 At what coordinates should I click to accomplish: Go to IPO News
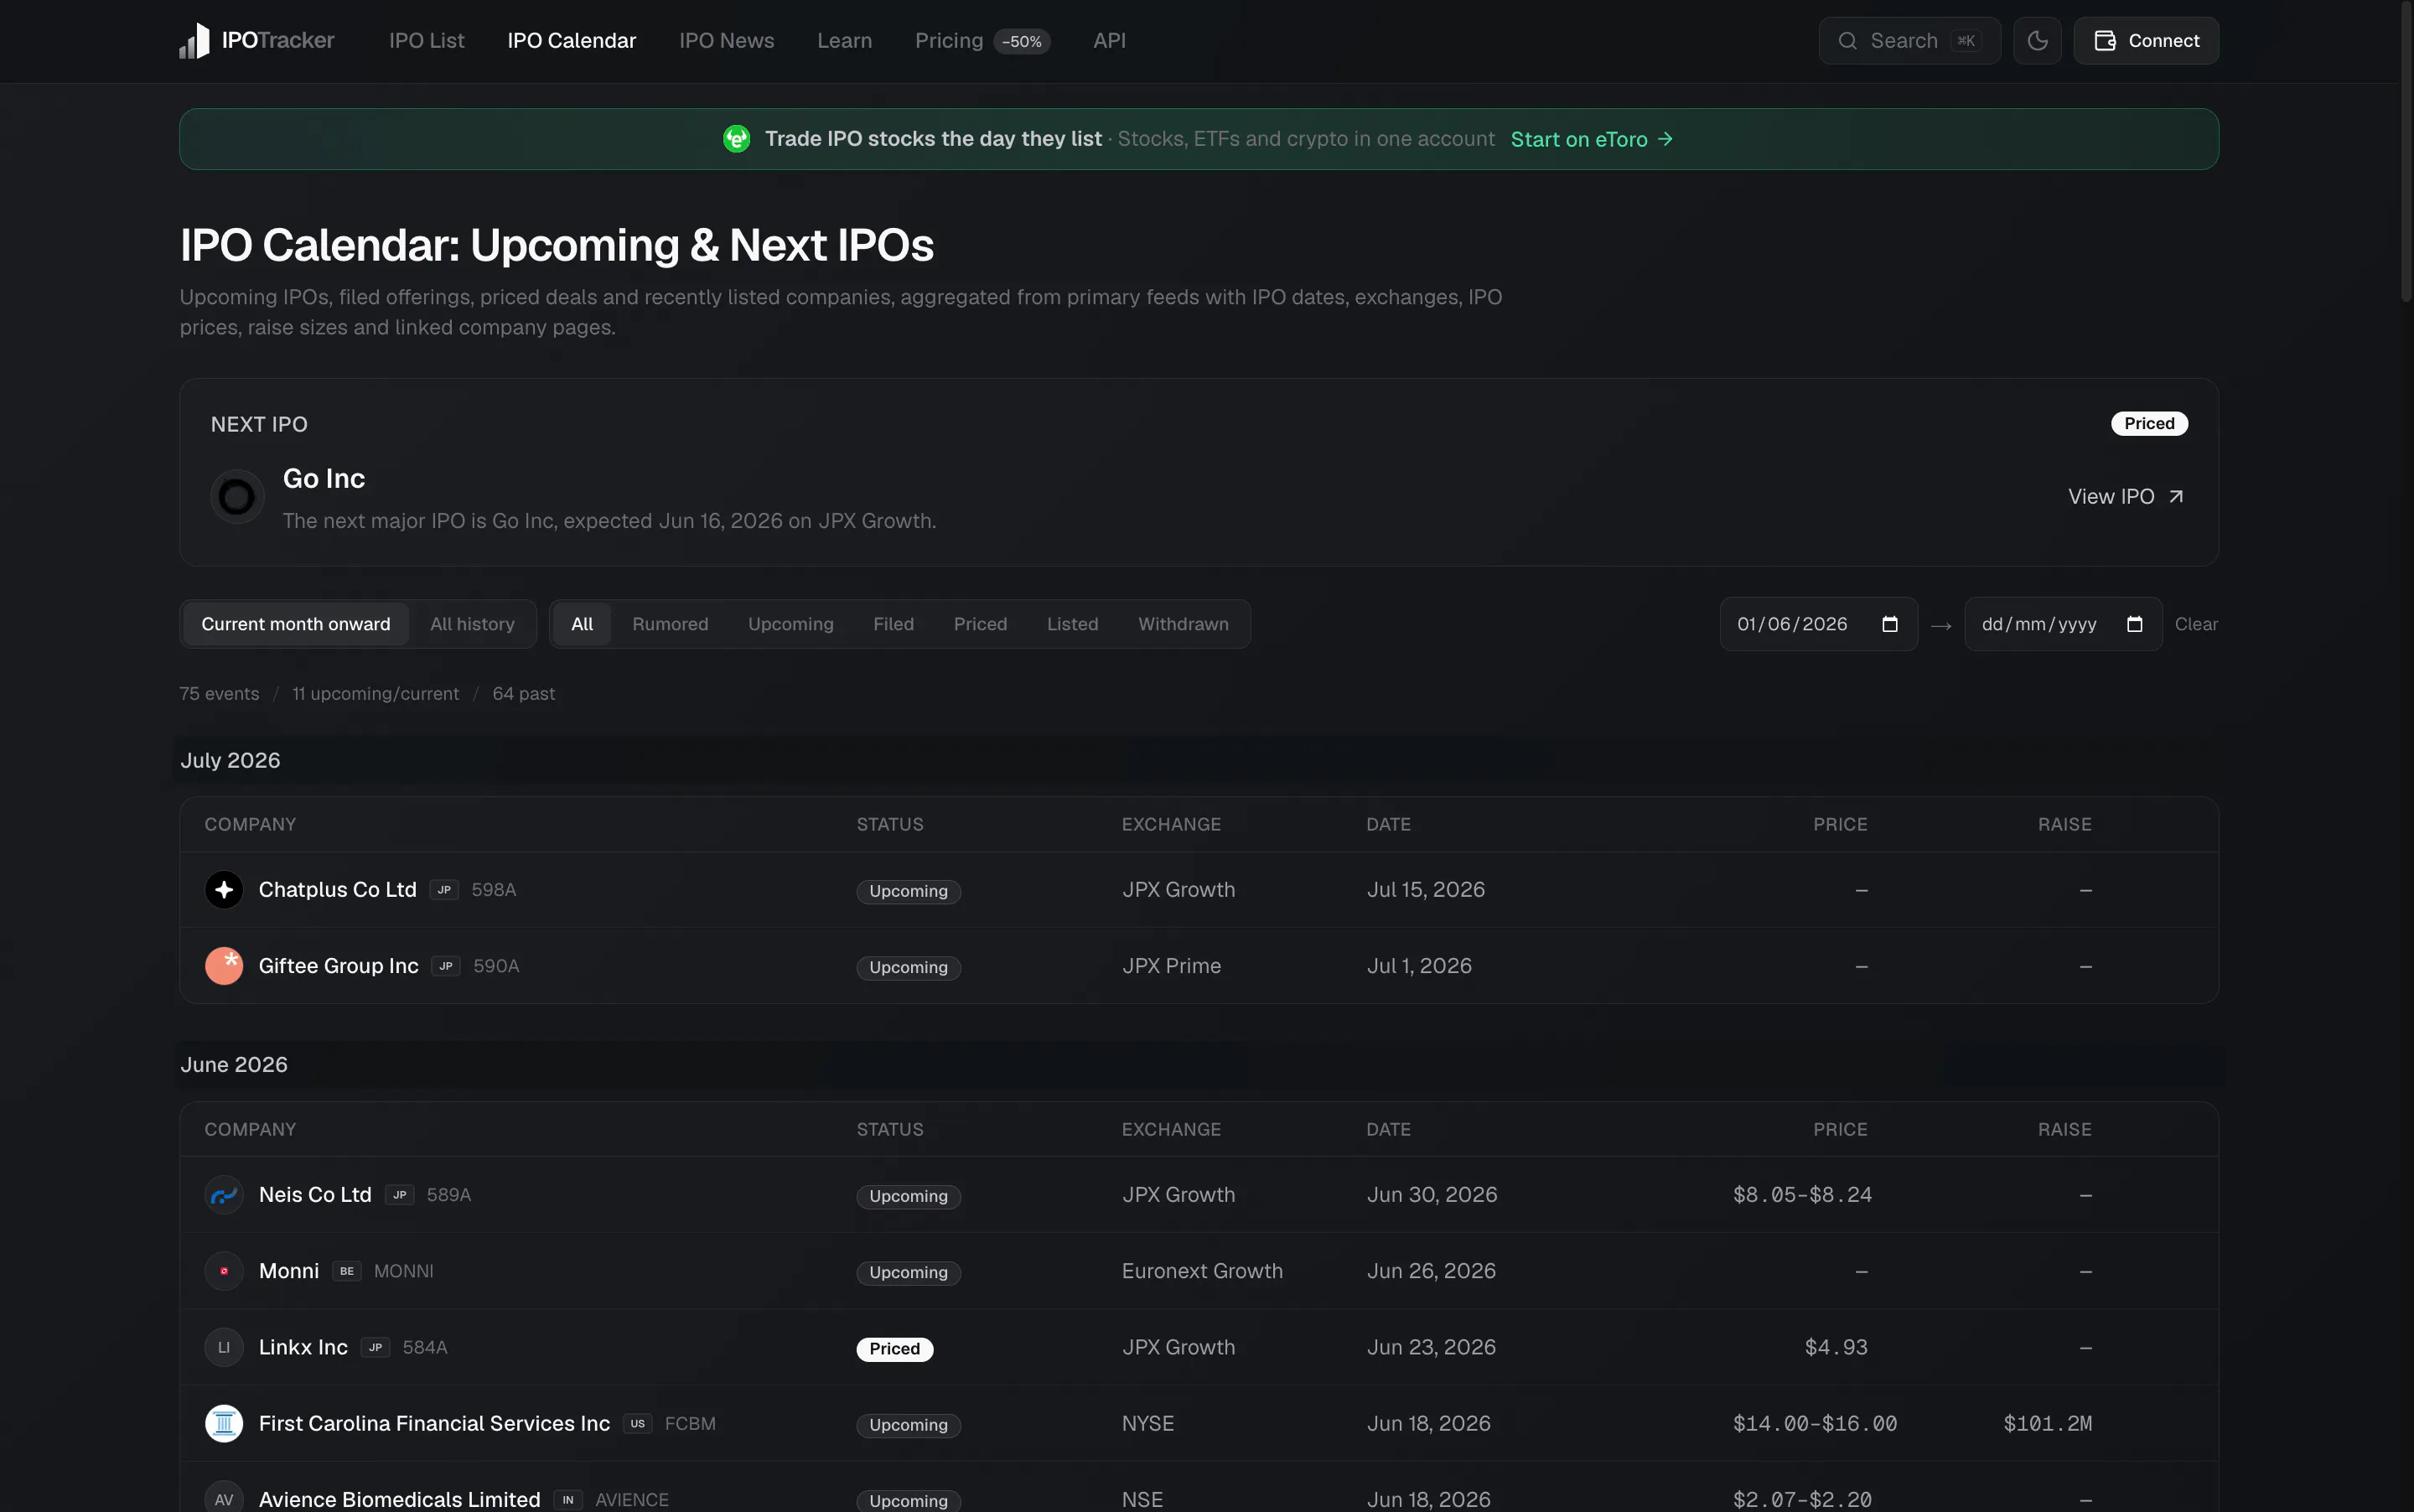727,41
